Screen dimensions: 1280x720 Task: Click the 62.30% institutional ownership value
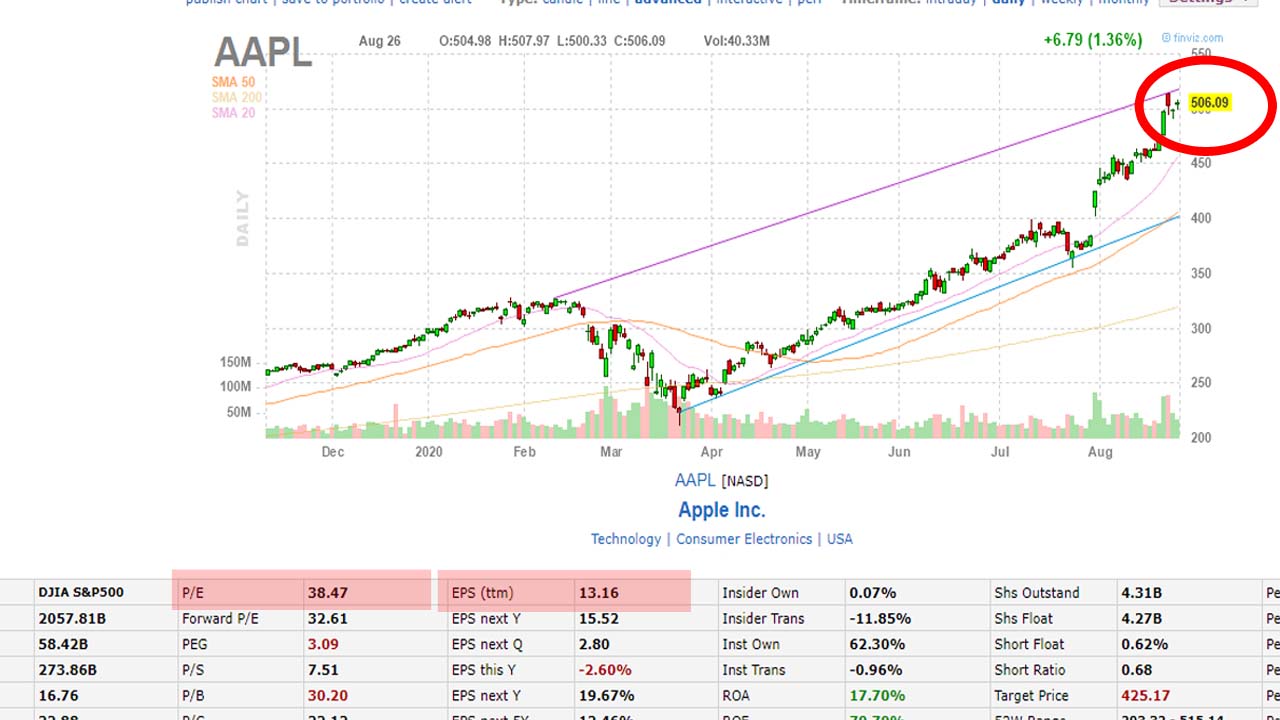pos(877,645)
